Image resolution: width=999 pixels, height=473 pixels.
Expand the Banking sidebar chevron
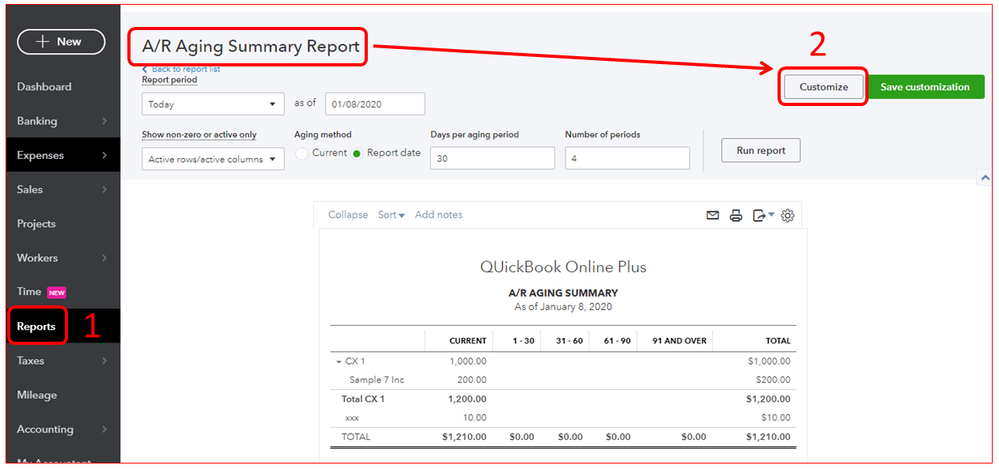[x=104, y=121]
